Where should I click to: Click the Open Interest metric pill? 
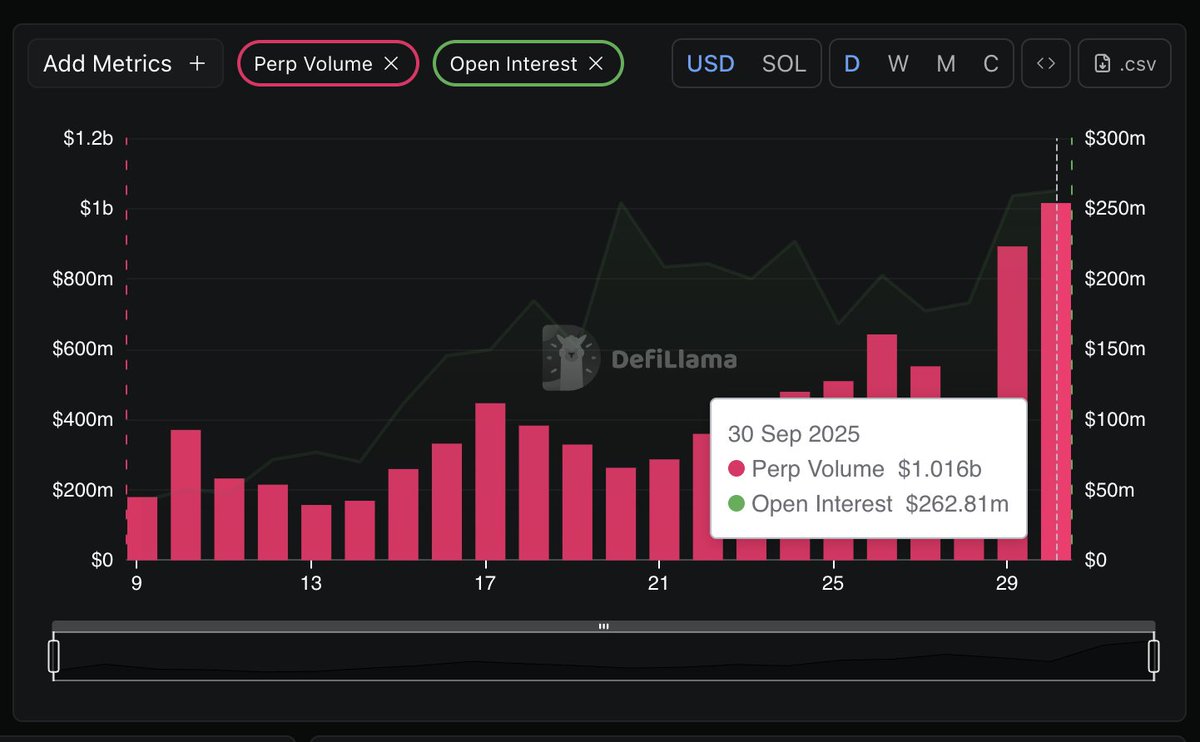(x=516, y=63)
